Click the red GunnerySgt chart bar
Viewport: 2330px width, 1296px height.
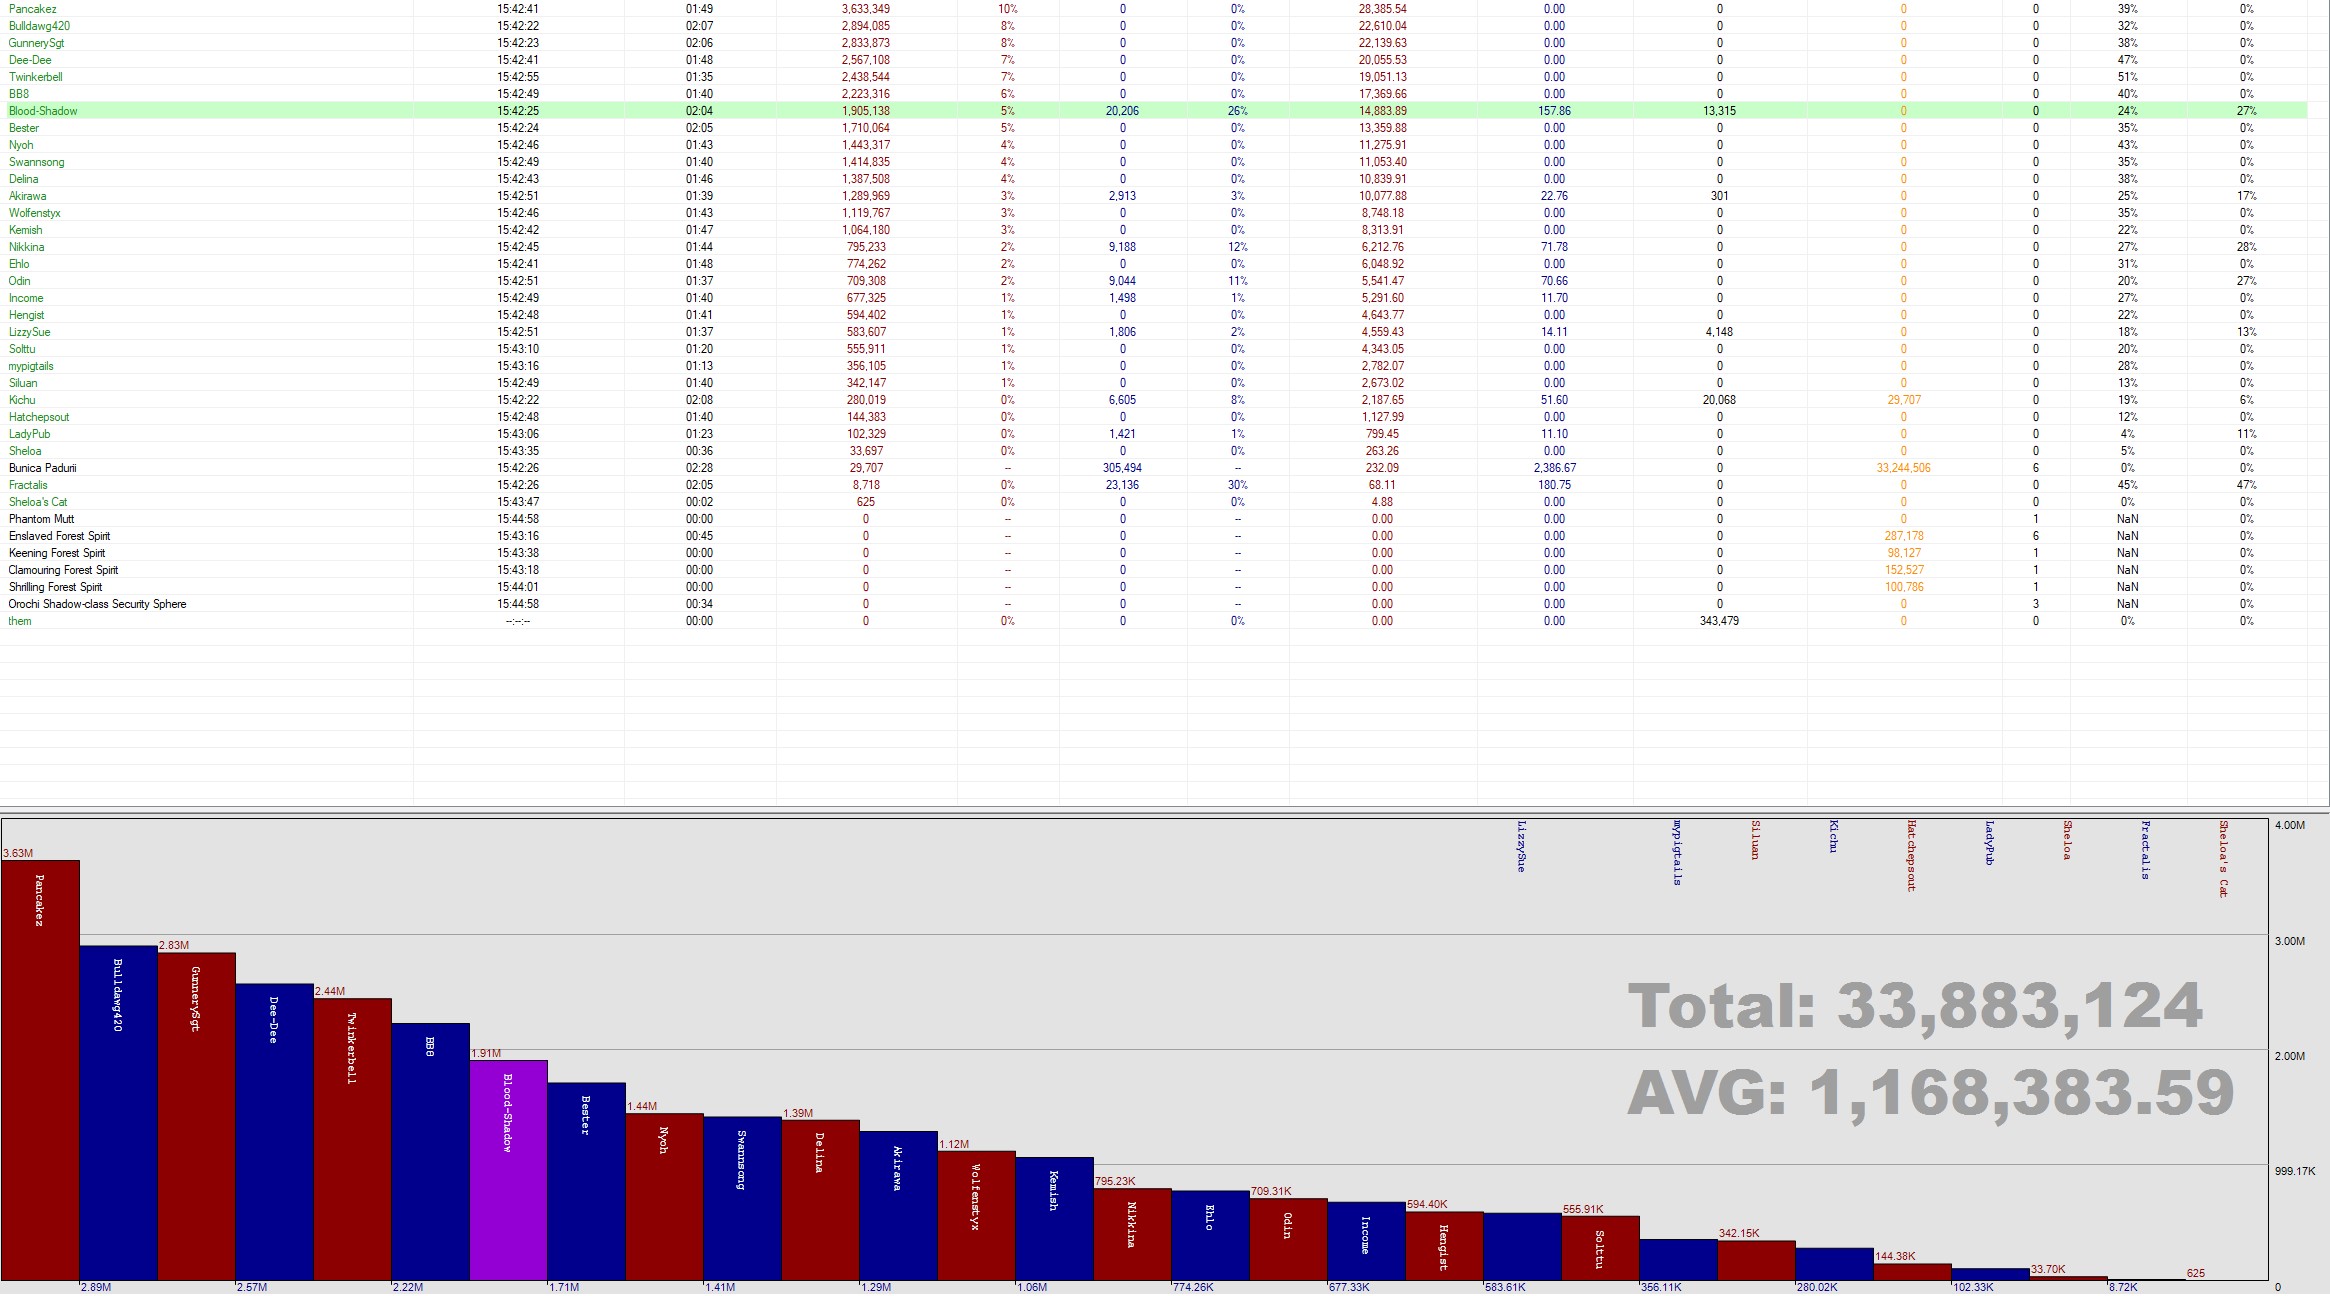196,1115
